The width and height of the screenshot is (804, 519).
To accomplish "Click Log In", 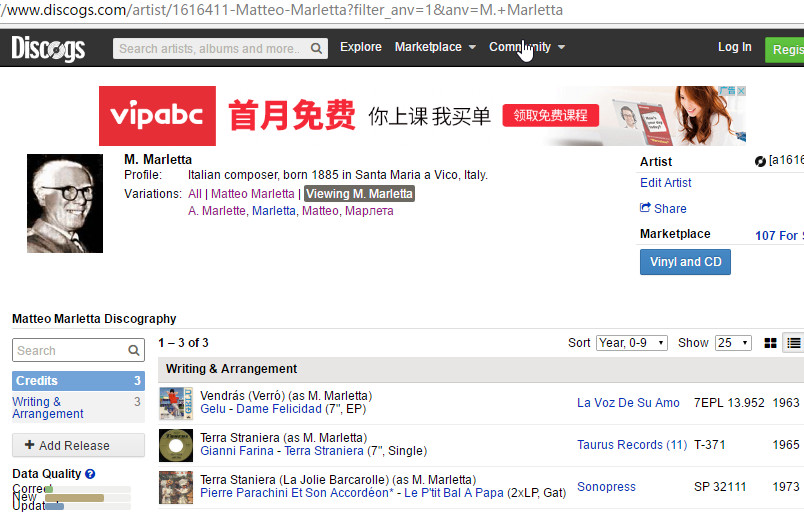I will 734,47.
